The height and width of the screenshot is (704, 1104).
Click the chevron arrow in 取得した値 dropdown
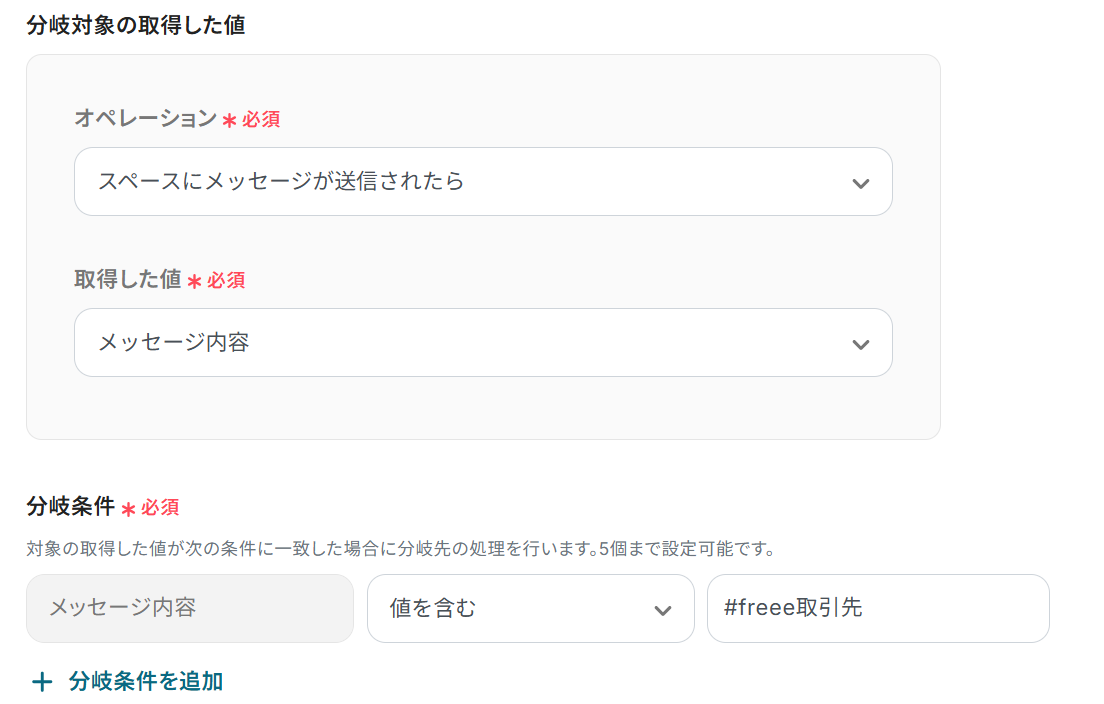point(860,344)
